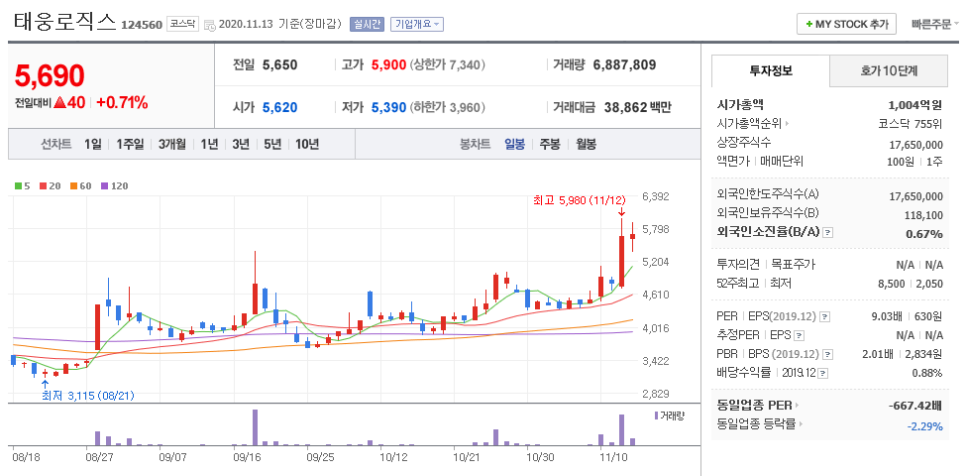Click the 거래량 volume legend marker

pyautogui.click(x=669, y=416)
